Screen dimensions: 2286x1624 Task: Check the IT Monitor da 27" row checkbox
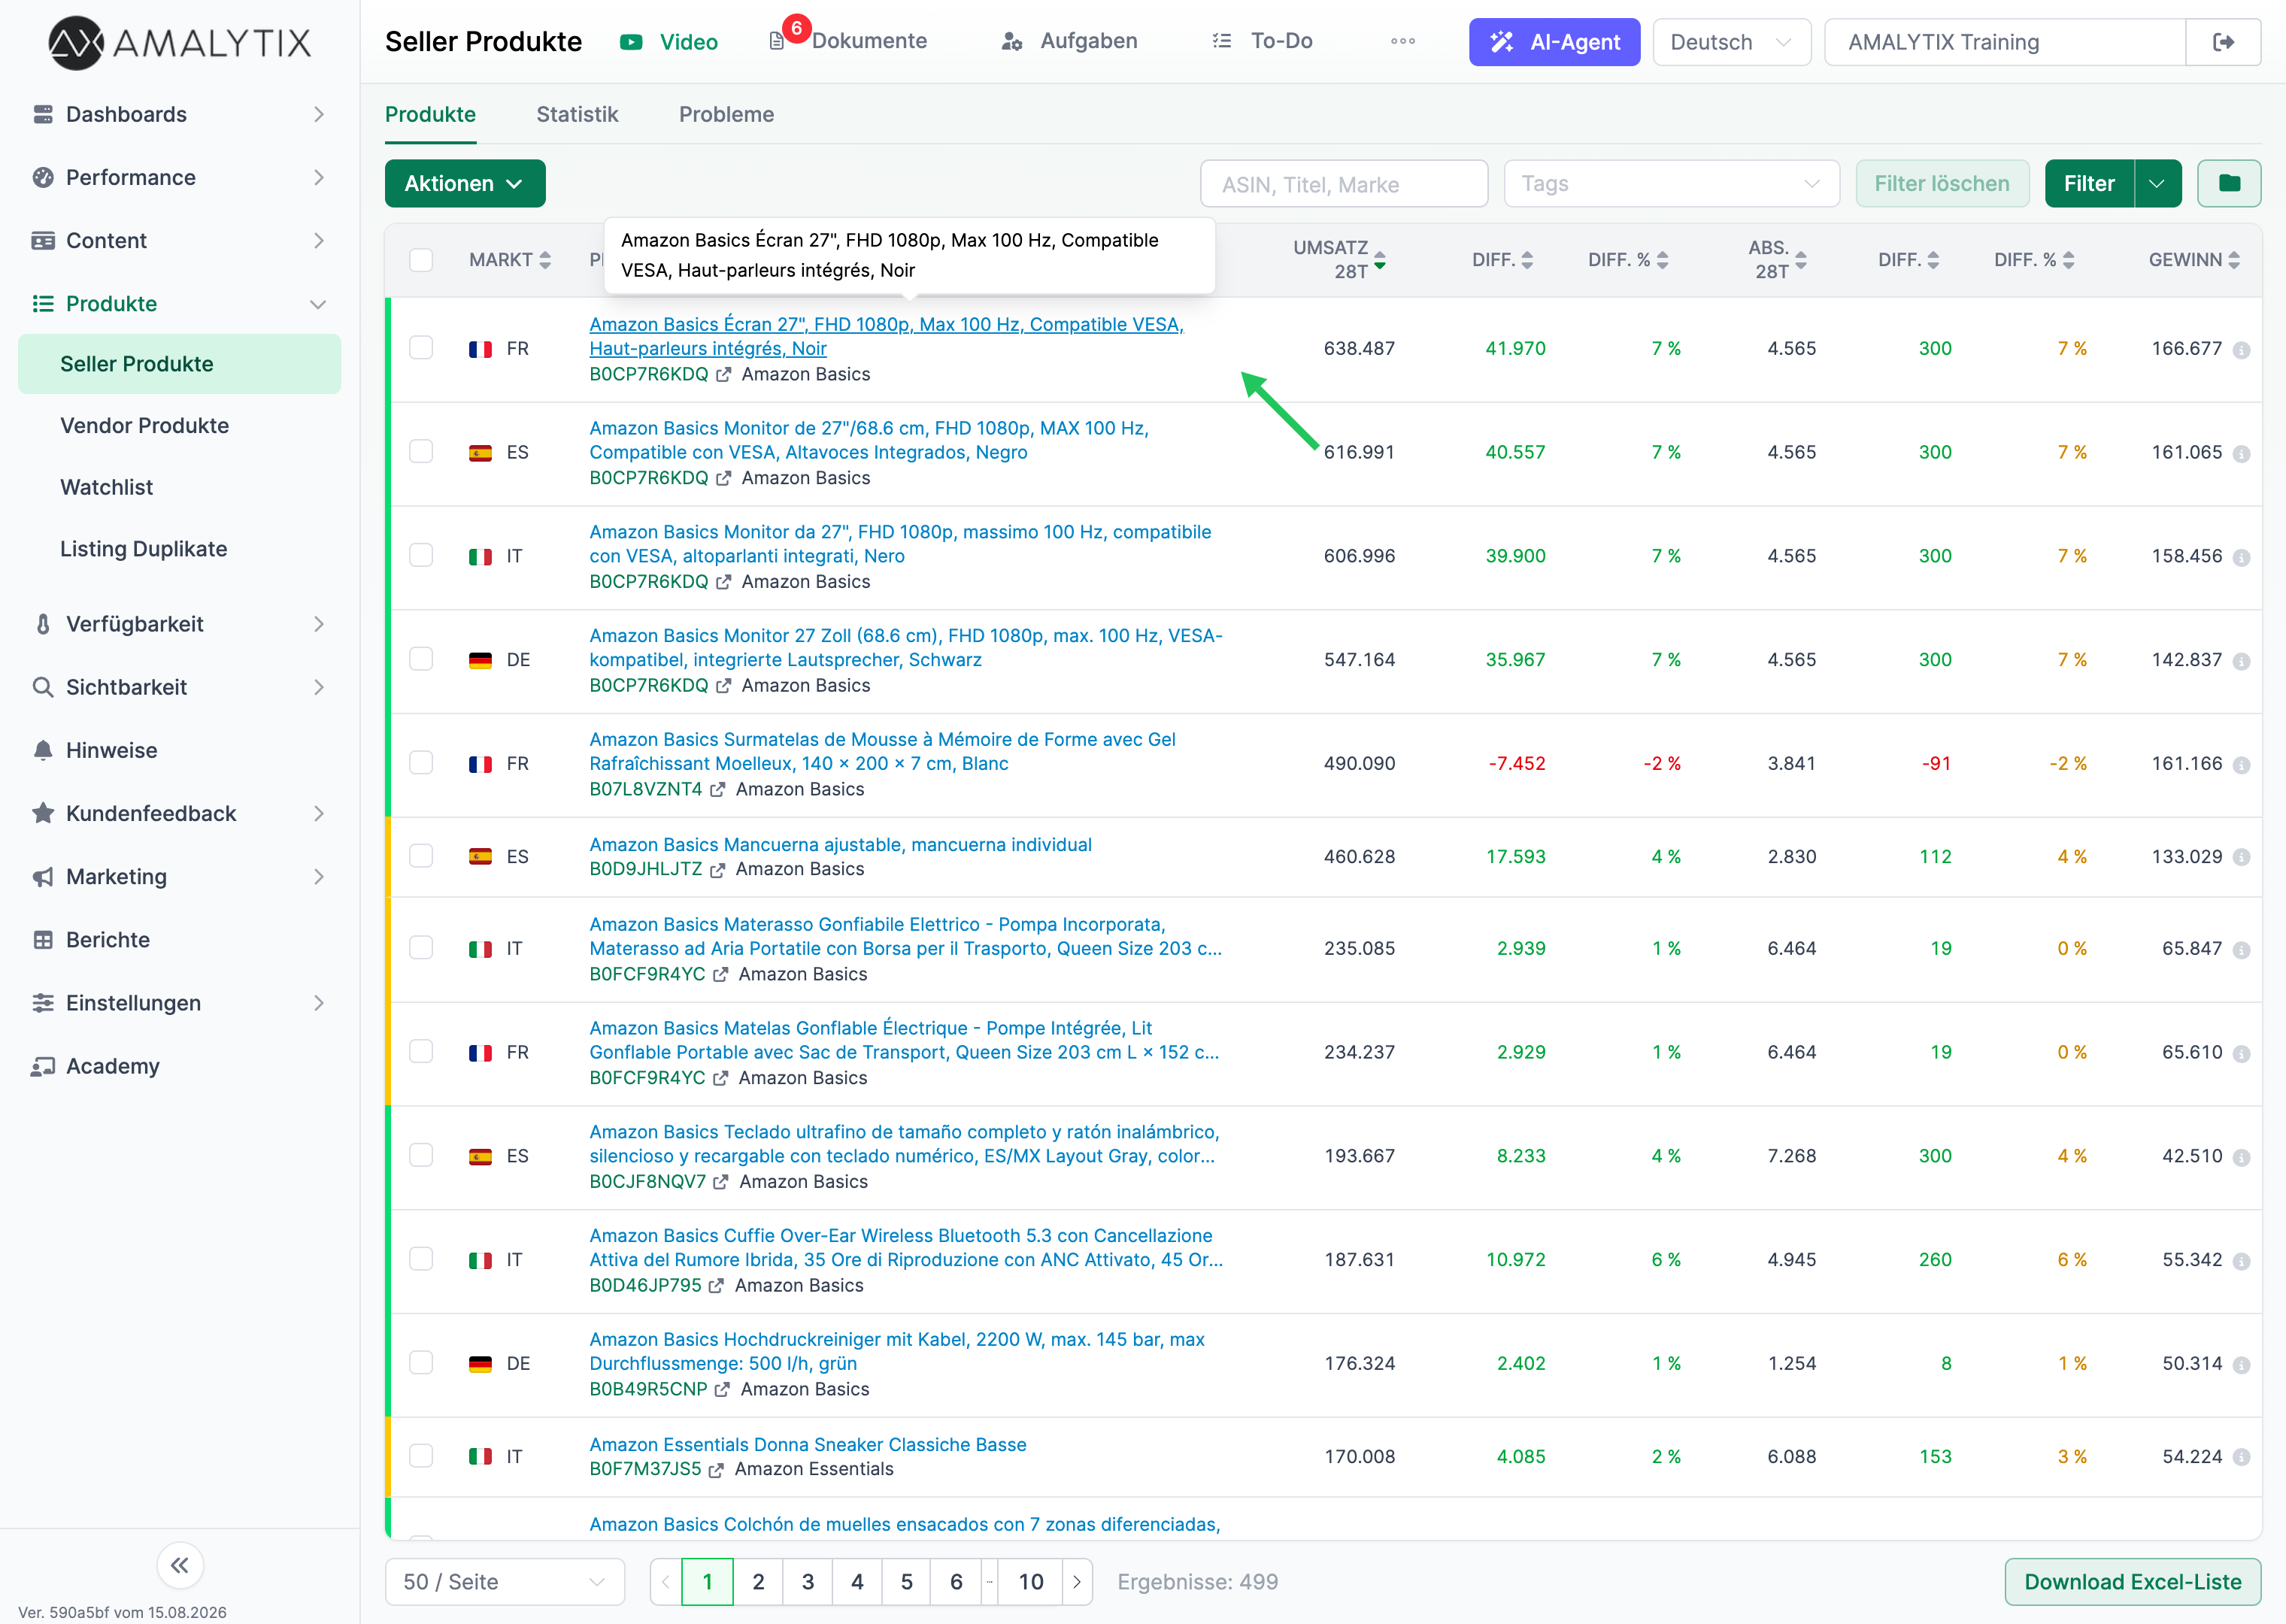[421, 556]
